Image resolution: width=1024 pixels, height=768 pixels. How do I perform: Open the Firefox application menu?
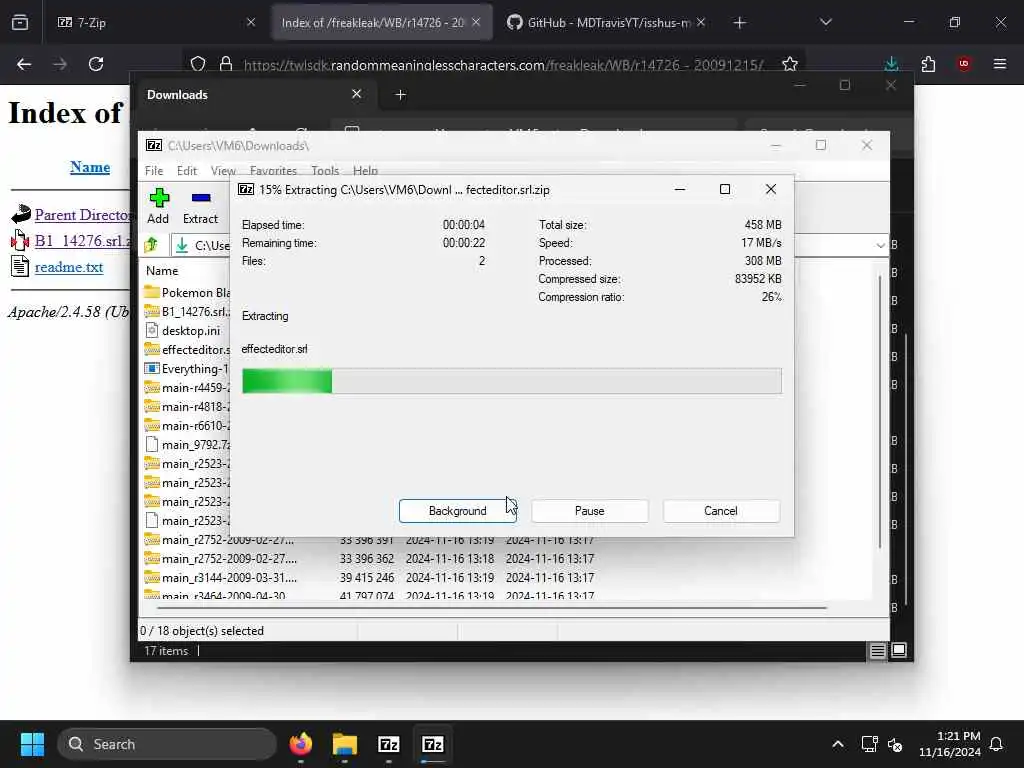pos(1000,64)
